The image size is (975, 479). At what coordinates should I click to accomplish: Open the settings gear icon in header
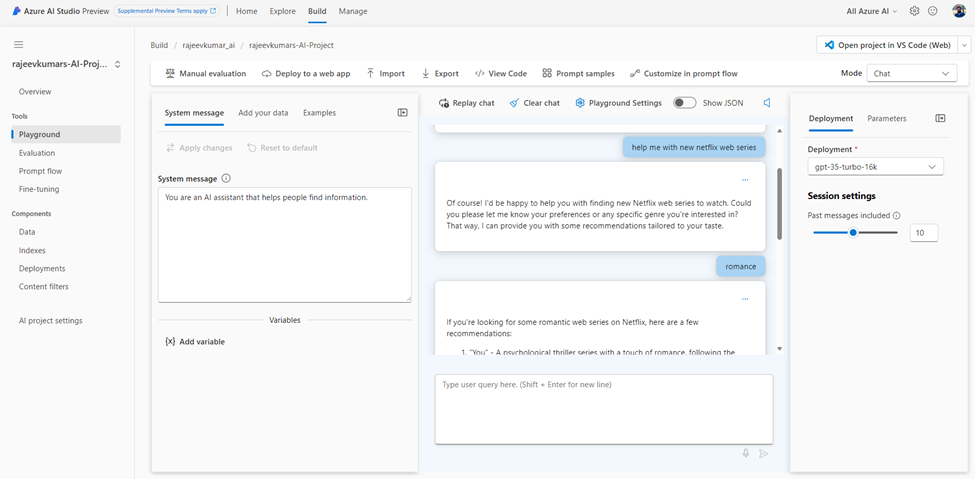point(914,11)
